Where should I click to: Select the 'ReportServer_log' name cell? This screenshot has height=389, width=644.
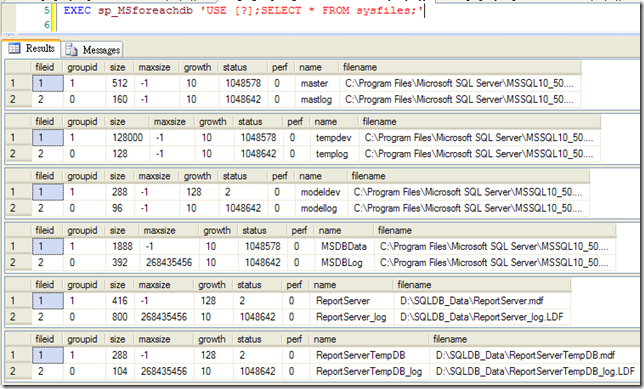352,317
